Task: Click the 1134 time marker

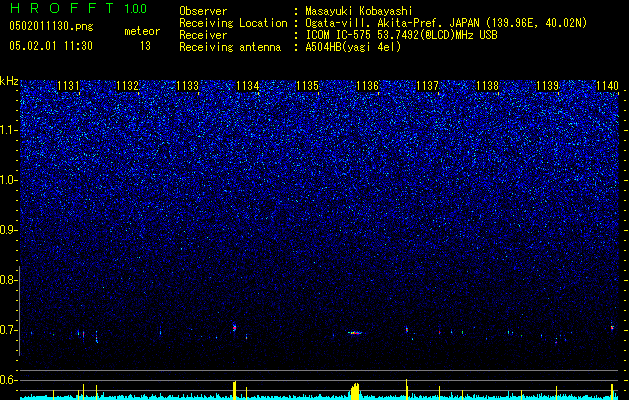Action: pos(248,86)
